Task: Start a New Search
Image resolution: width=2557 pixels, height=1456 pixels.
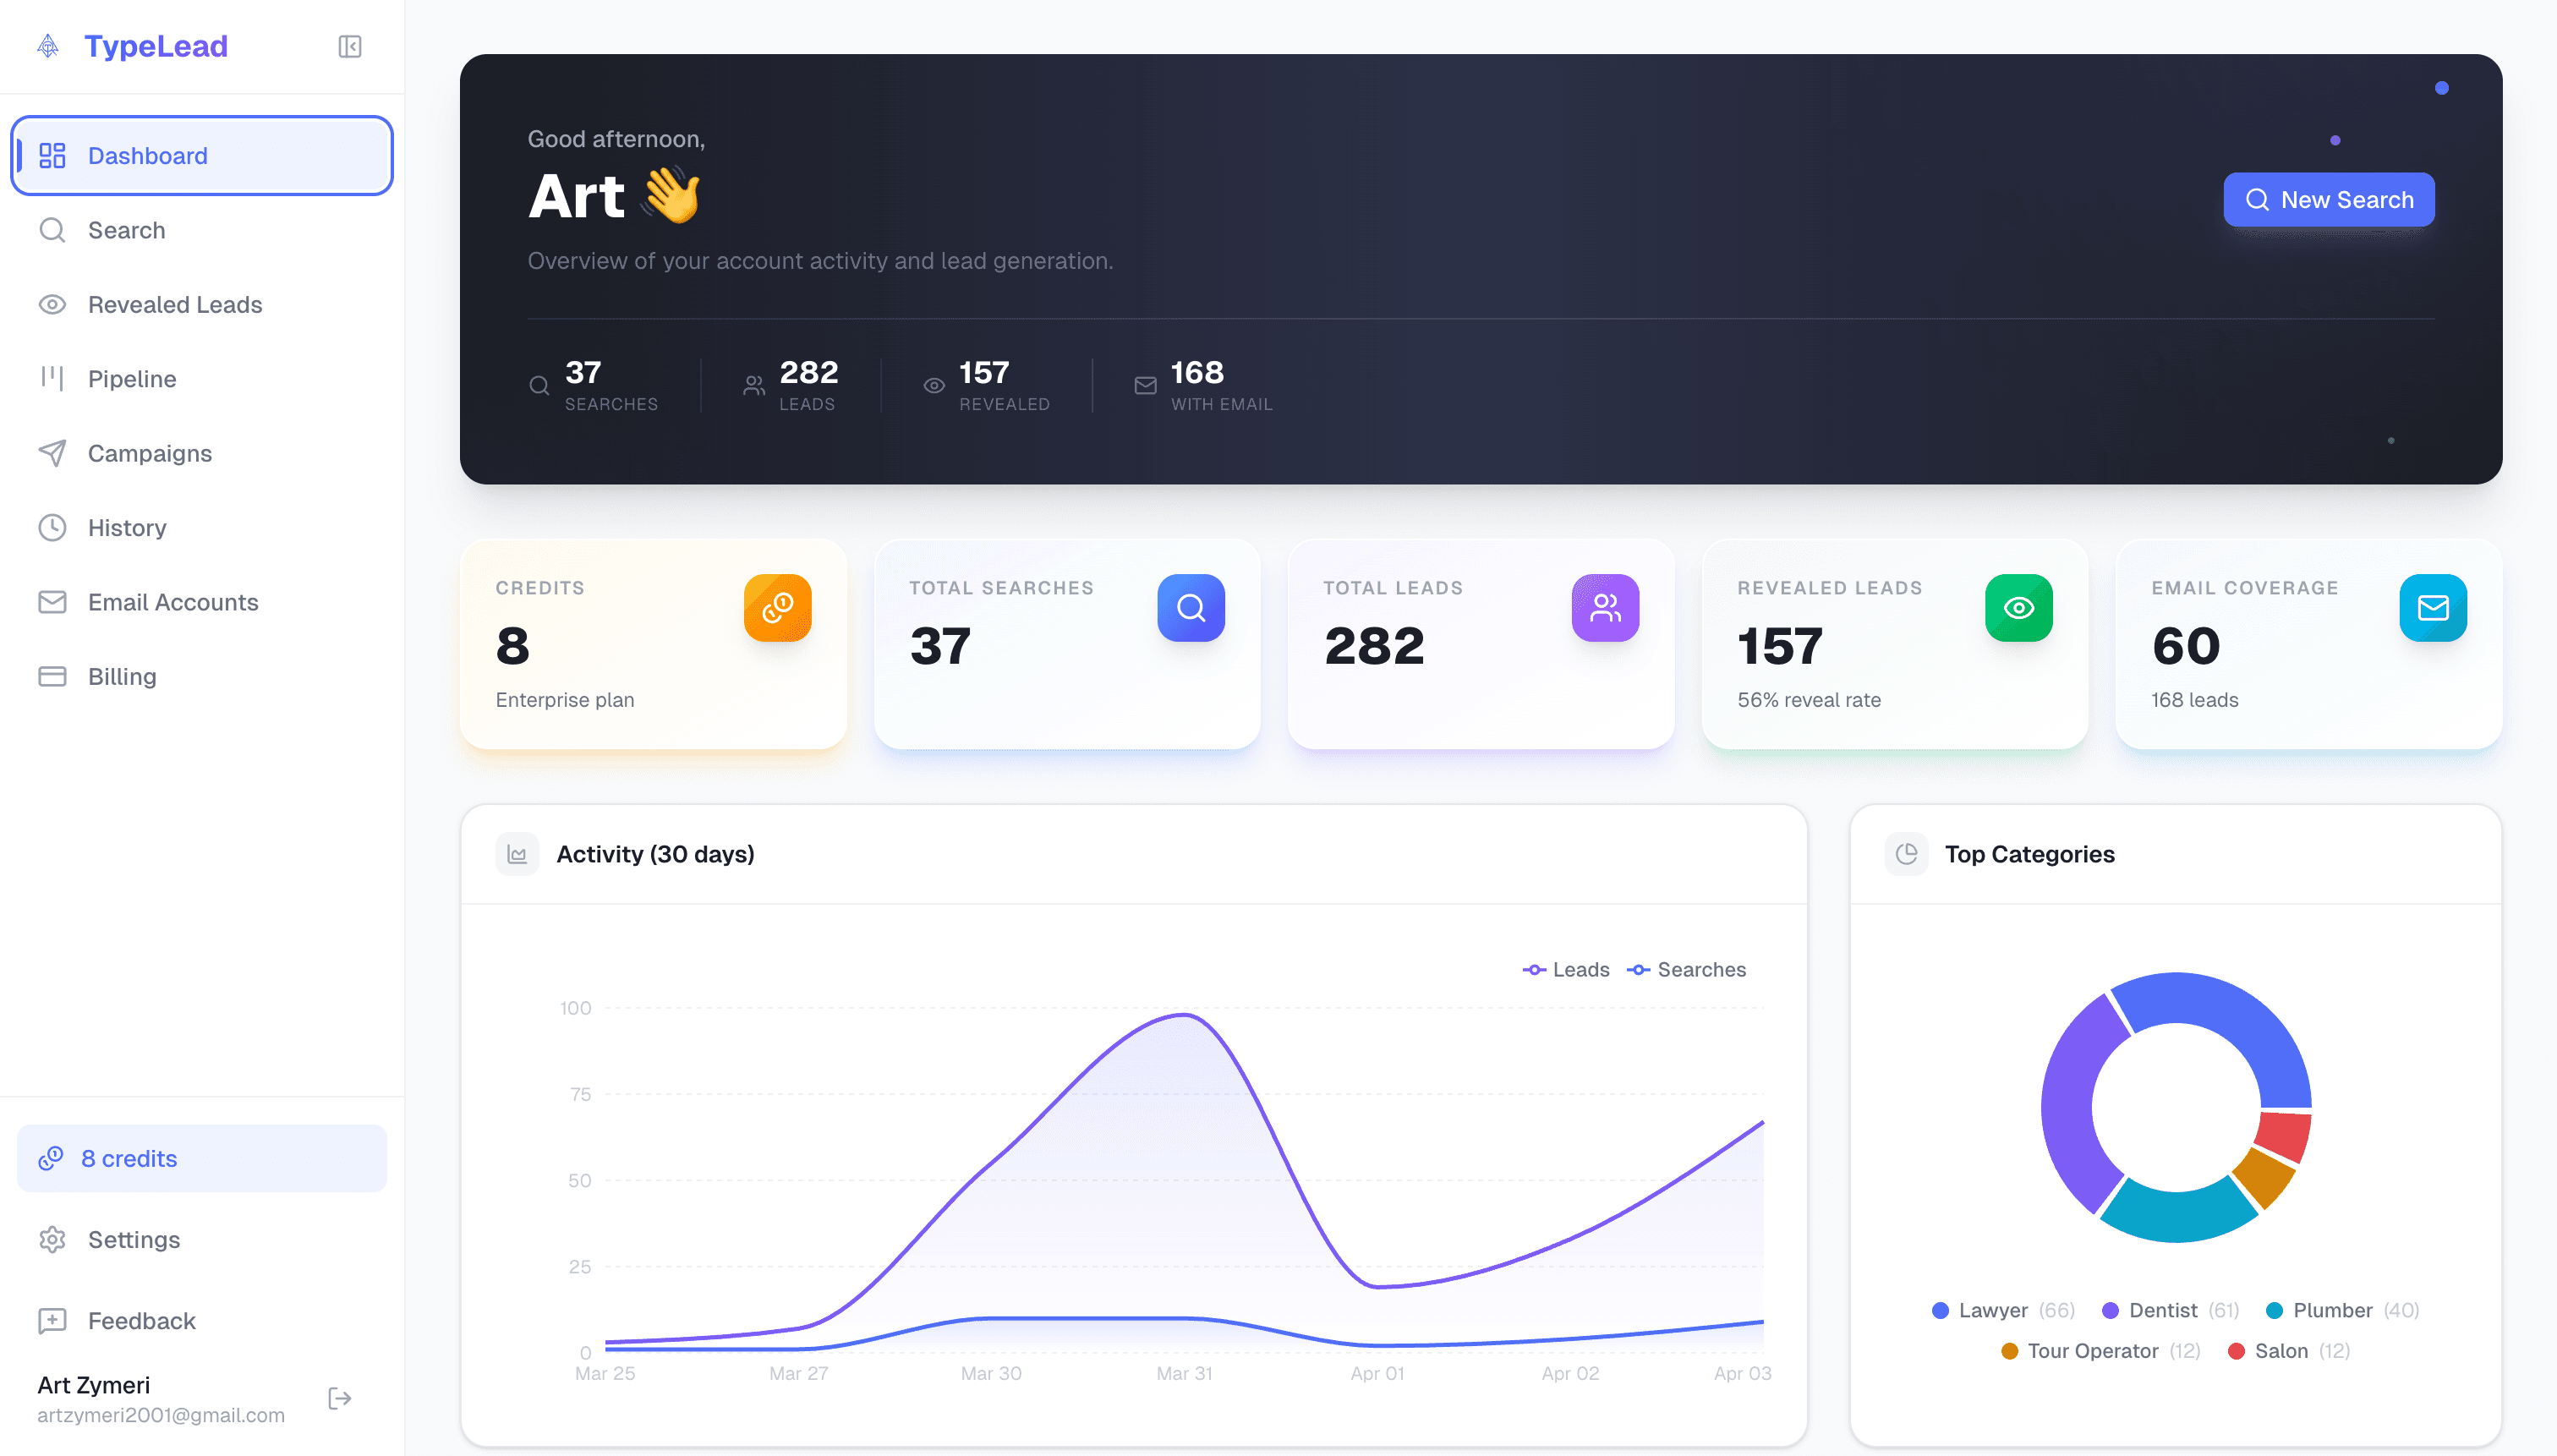Action: 2329,199
